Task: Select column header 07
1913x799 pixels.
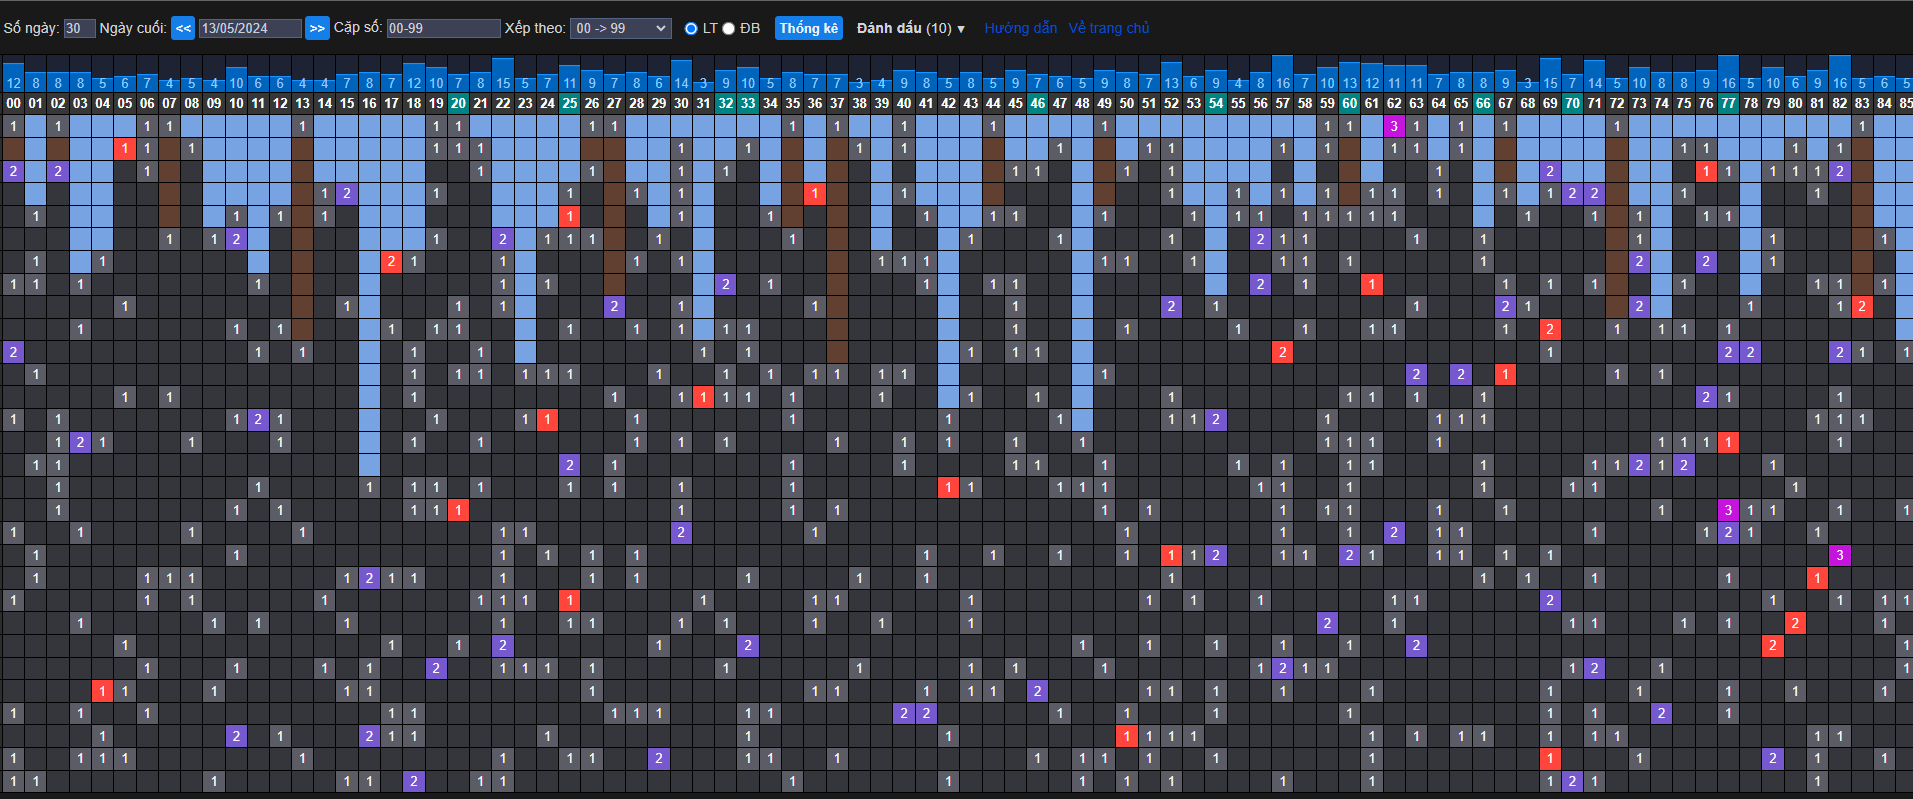Action: click(169, 103)
